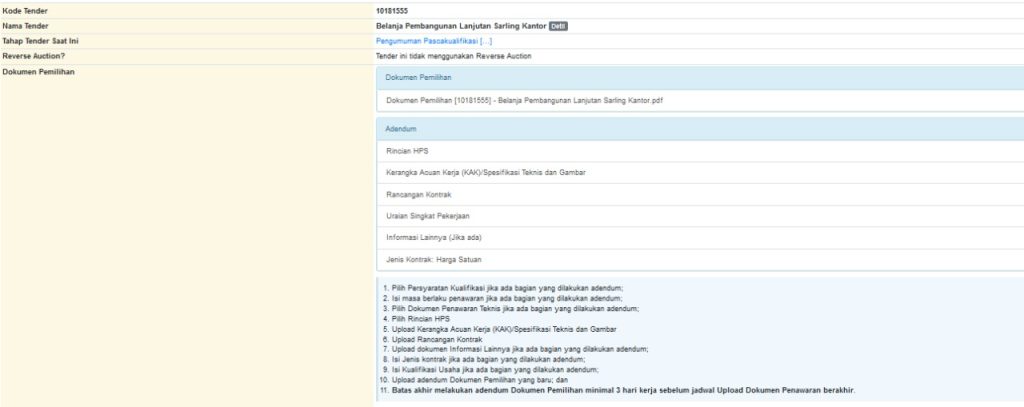Click the tender code 10181555
Screen dimensions: 1024x407
393,11
